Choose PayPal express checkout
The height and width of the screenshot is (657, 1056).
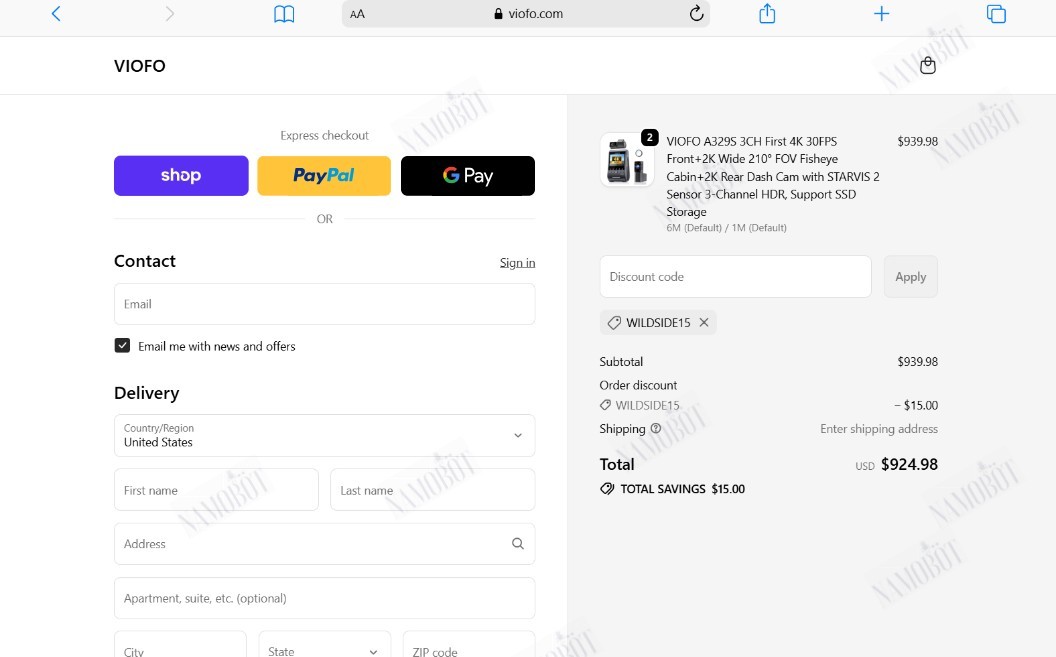[324, 176]
